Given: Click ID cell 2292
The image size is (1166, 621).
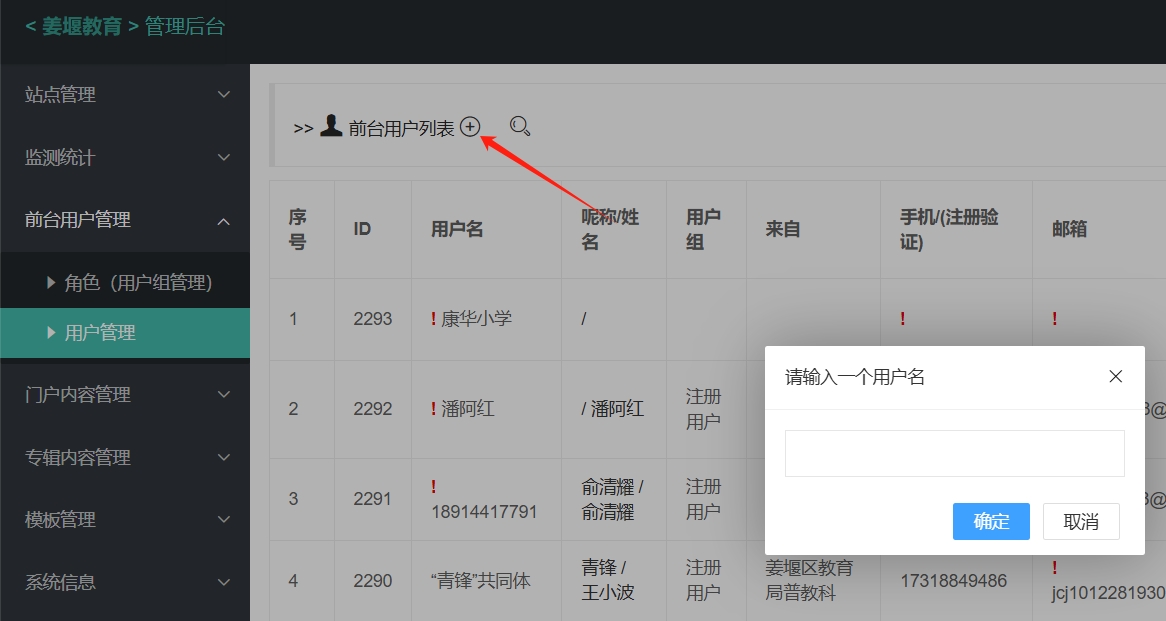Looking at the screenshot, I should click(373, 408).
